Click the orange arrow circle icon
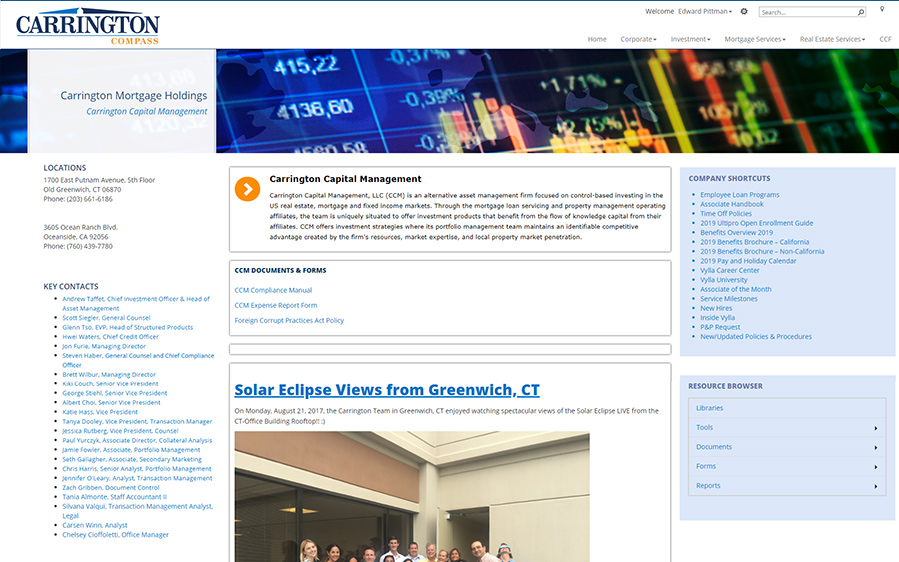 tap(248, 189)
